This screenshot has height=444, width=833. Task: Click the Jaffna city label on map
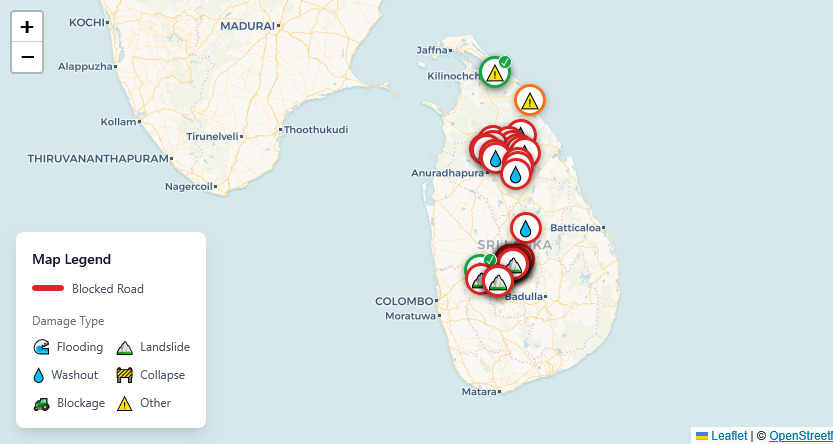(432, 50)
